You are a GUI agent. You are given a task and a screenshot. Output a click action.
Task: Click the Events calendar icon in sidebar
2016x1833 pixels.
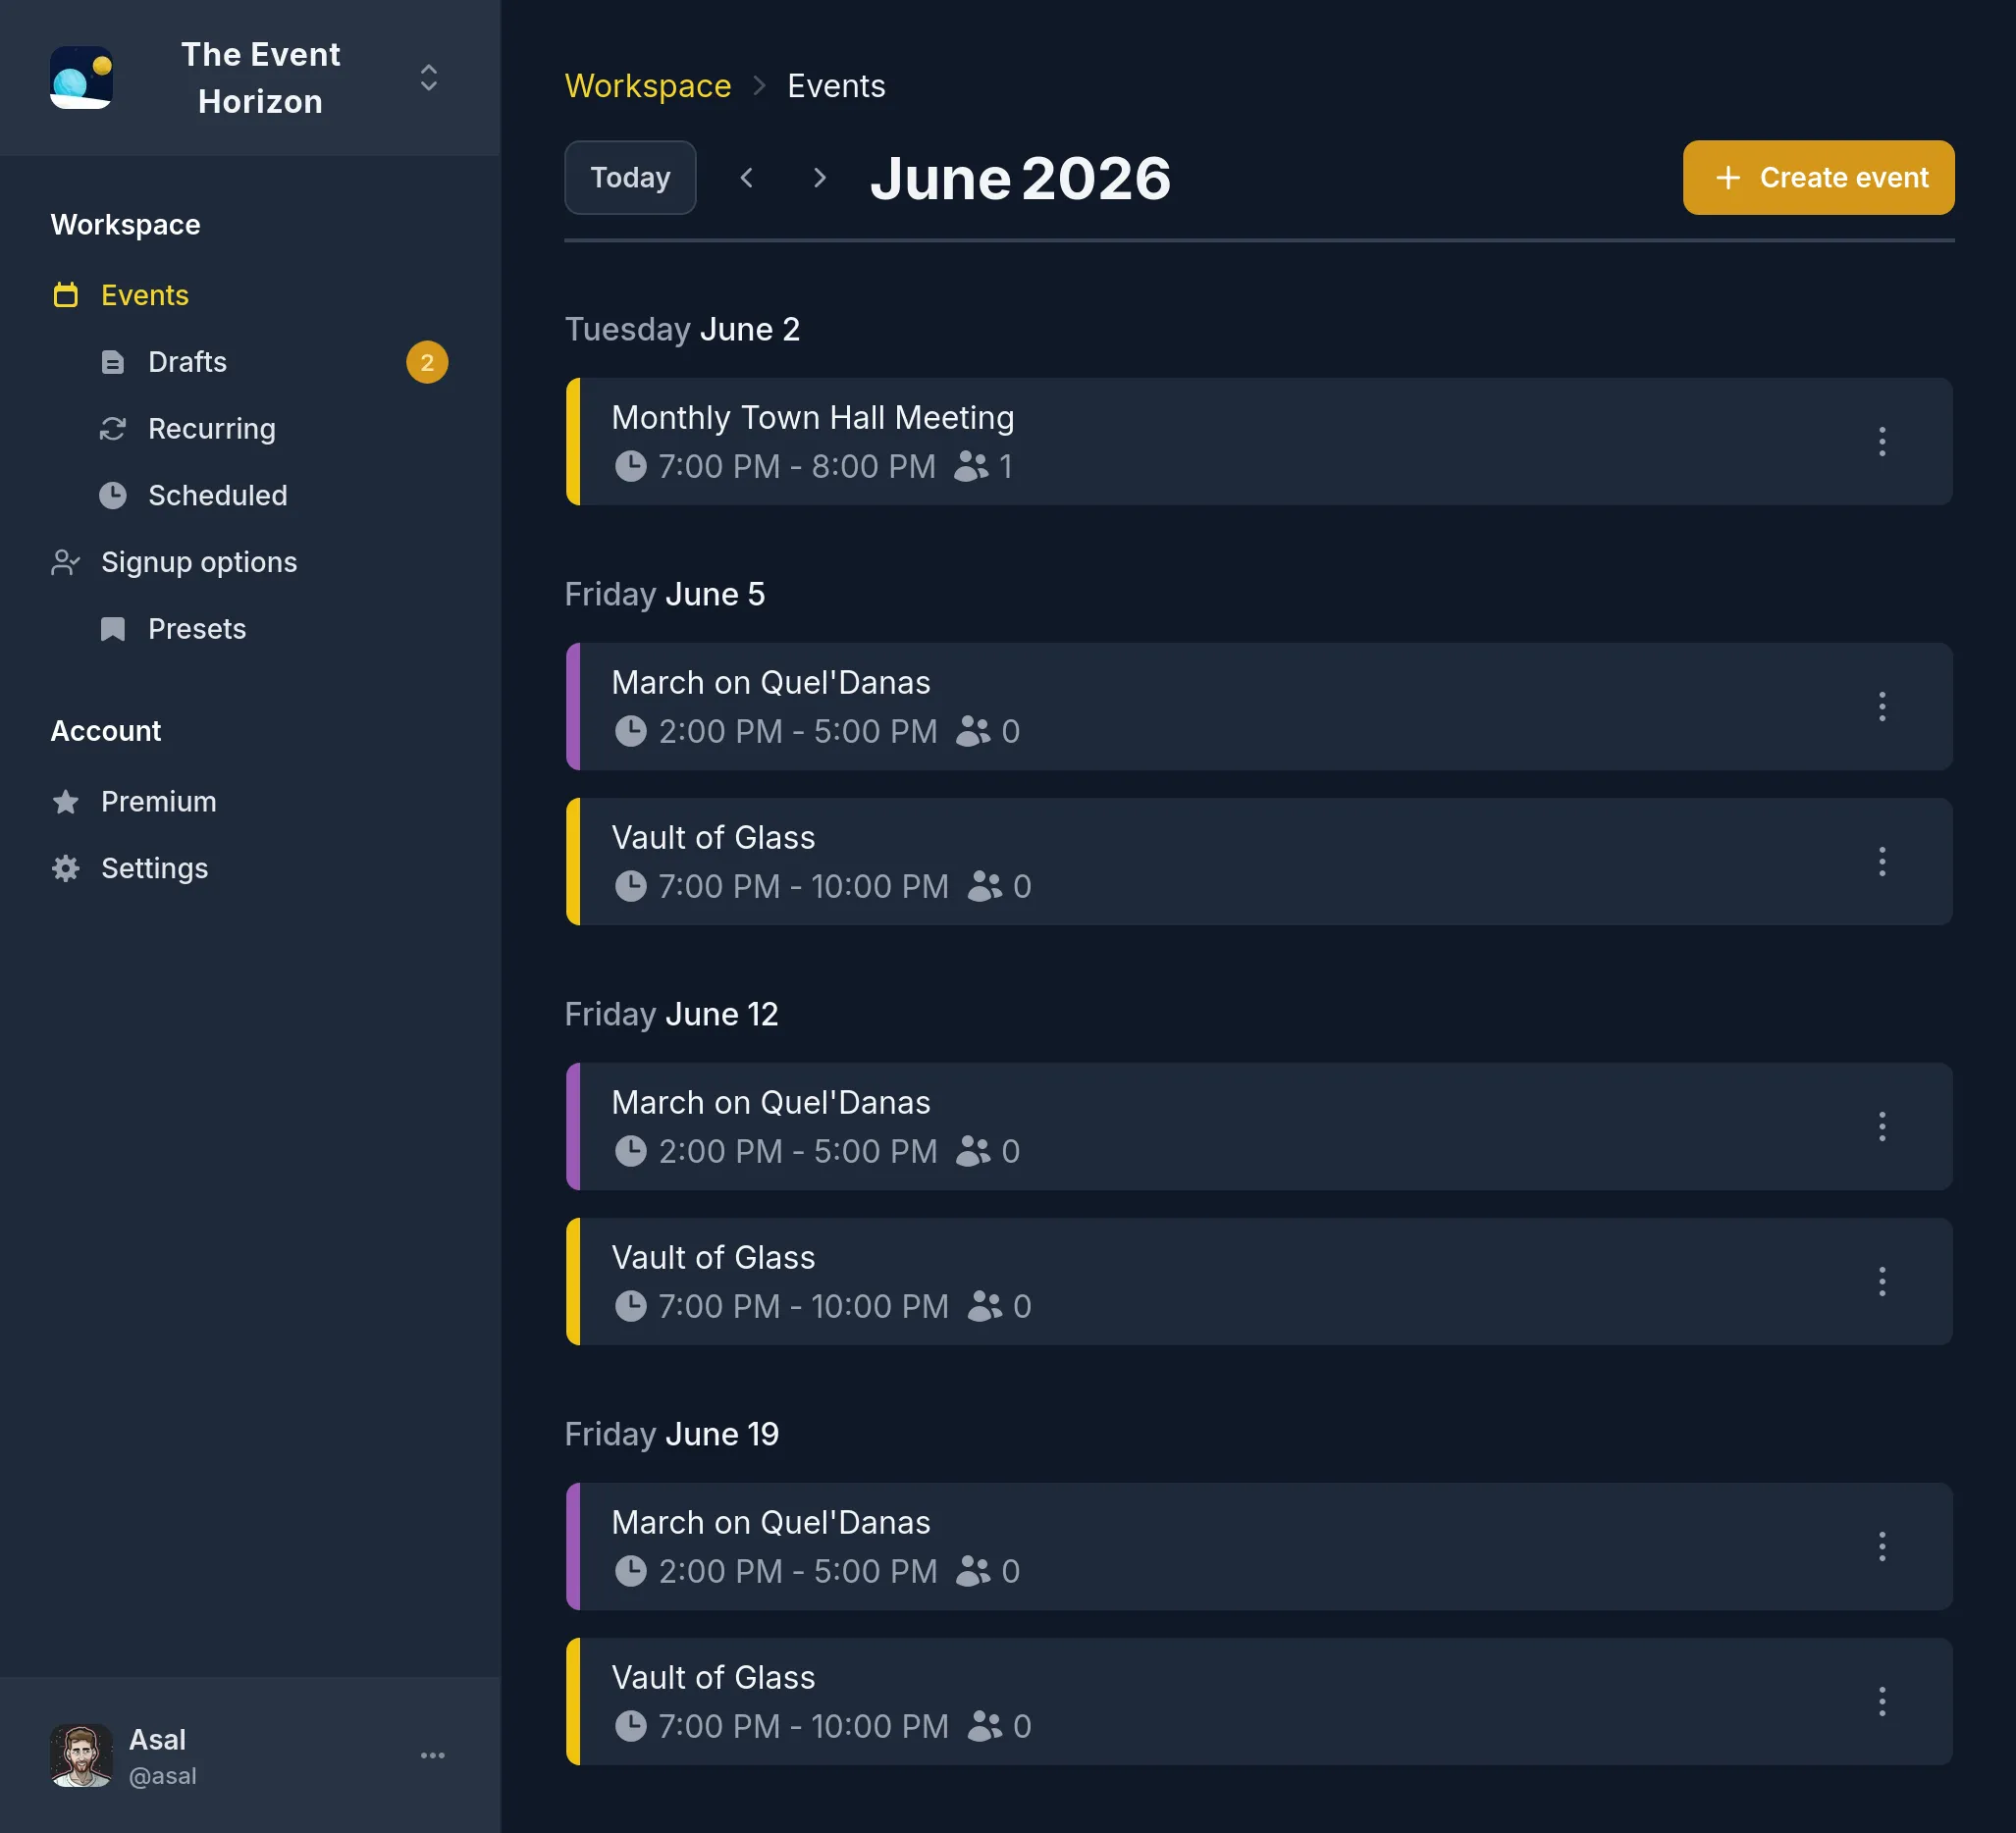click(66, 295)
